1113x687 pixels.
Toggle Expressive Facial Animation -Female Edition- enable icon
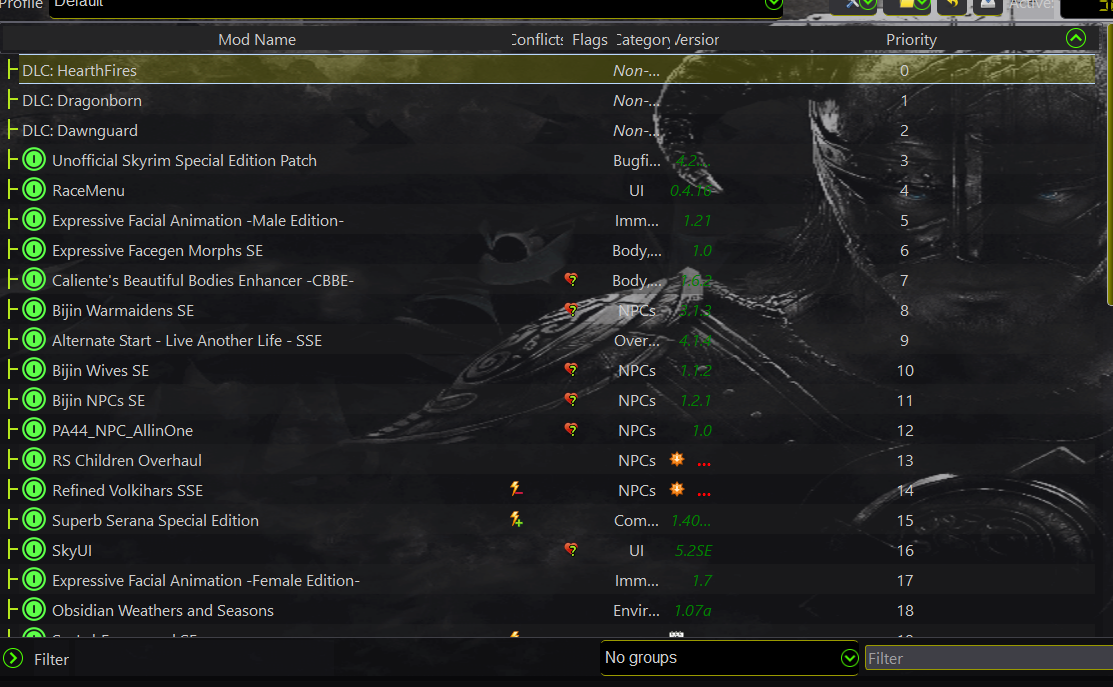coord(33,580)
